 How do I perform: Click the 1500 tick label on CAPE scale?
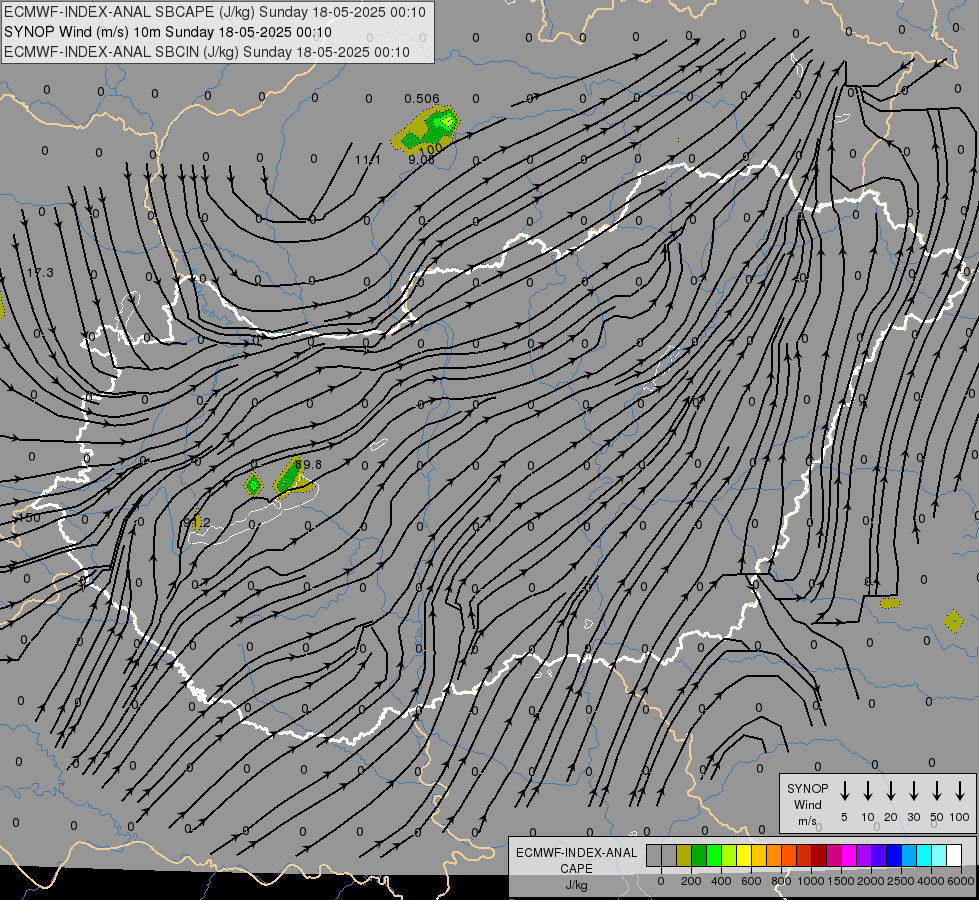[x=840, y=881]
